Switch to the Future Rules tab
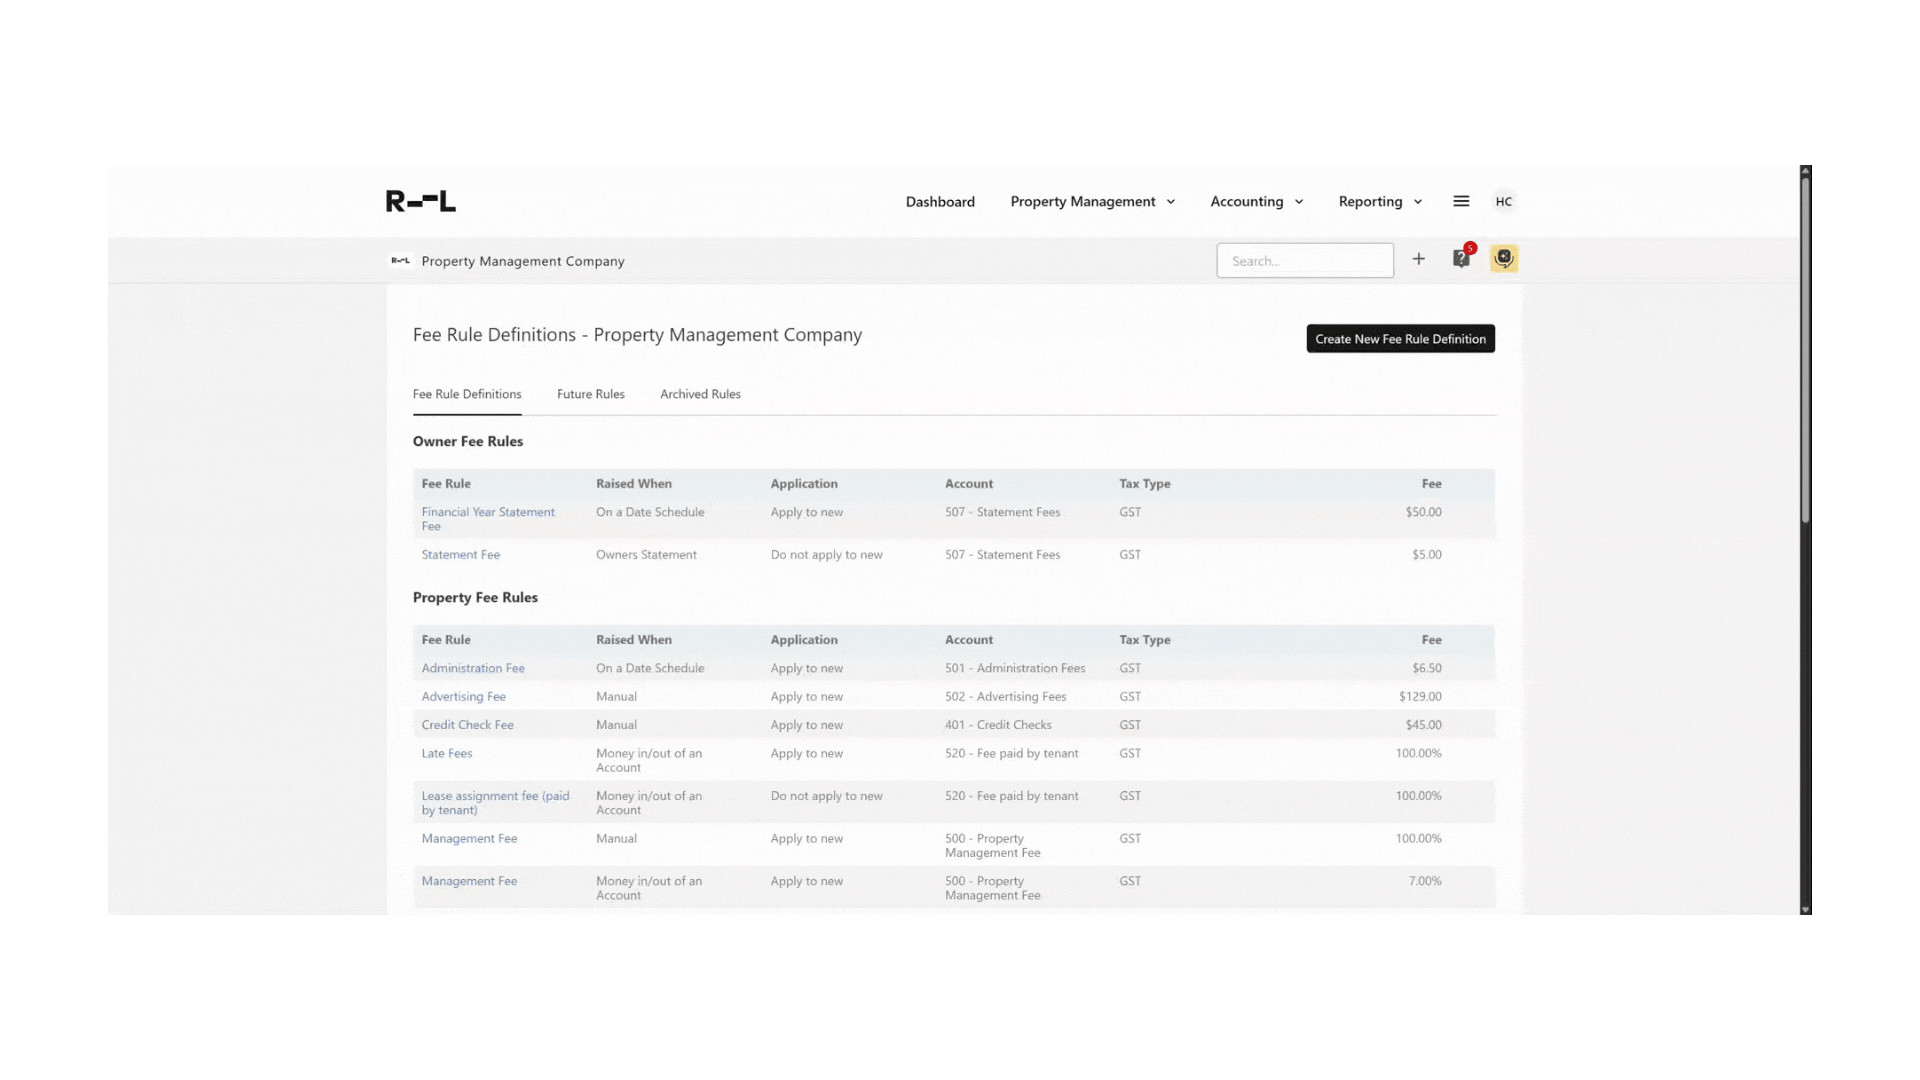The image size is (1920, 1080). coord(590,394)
